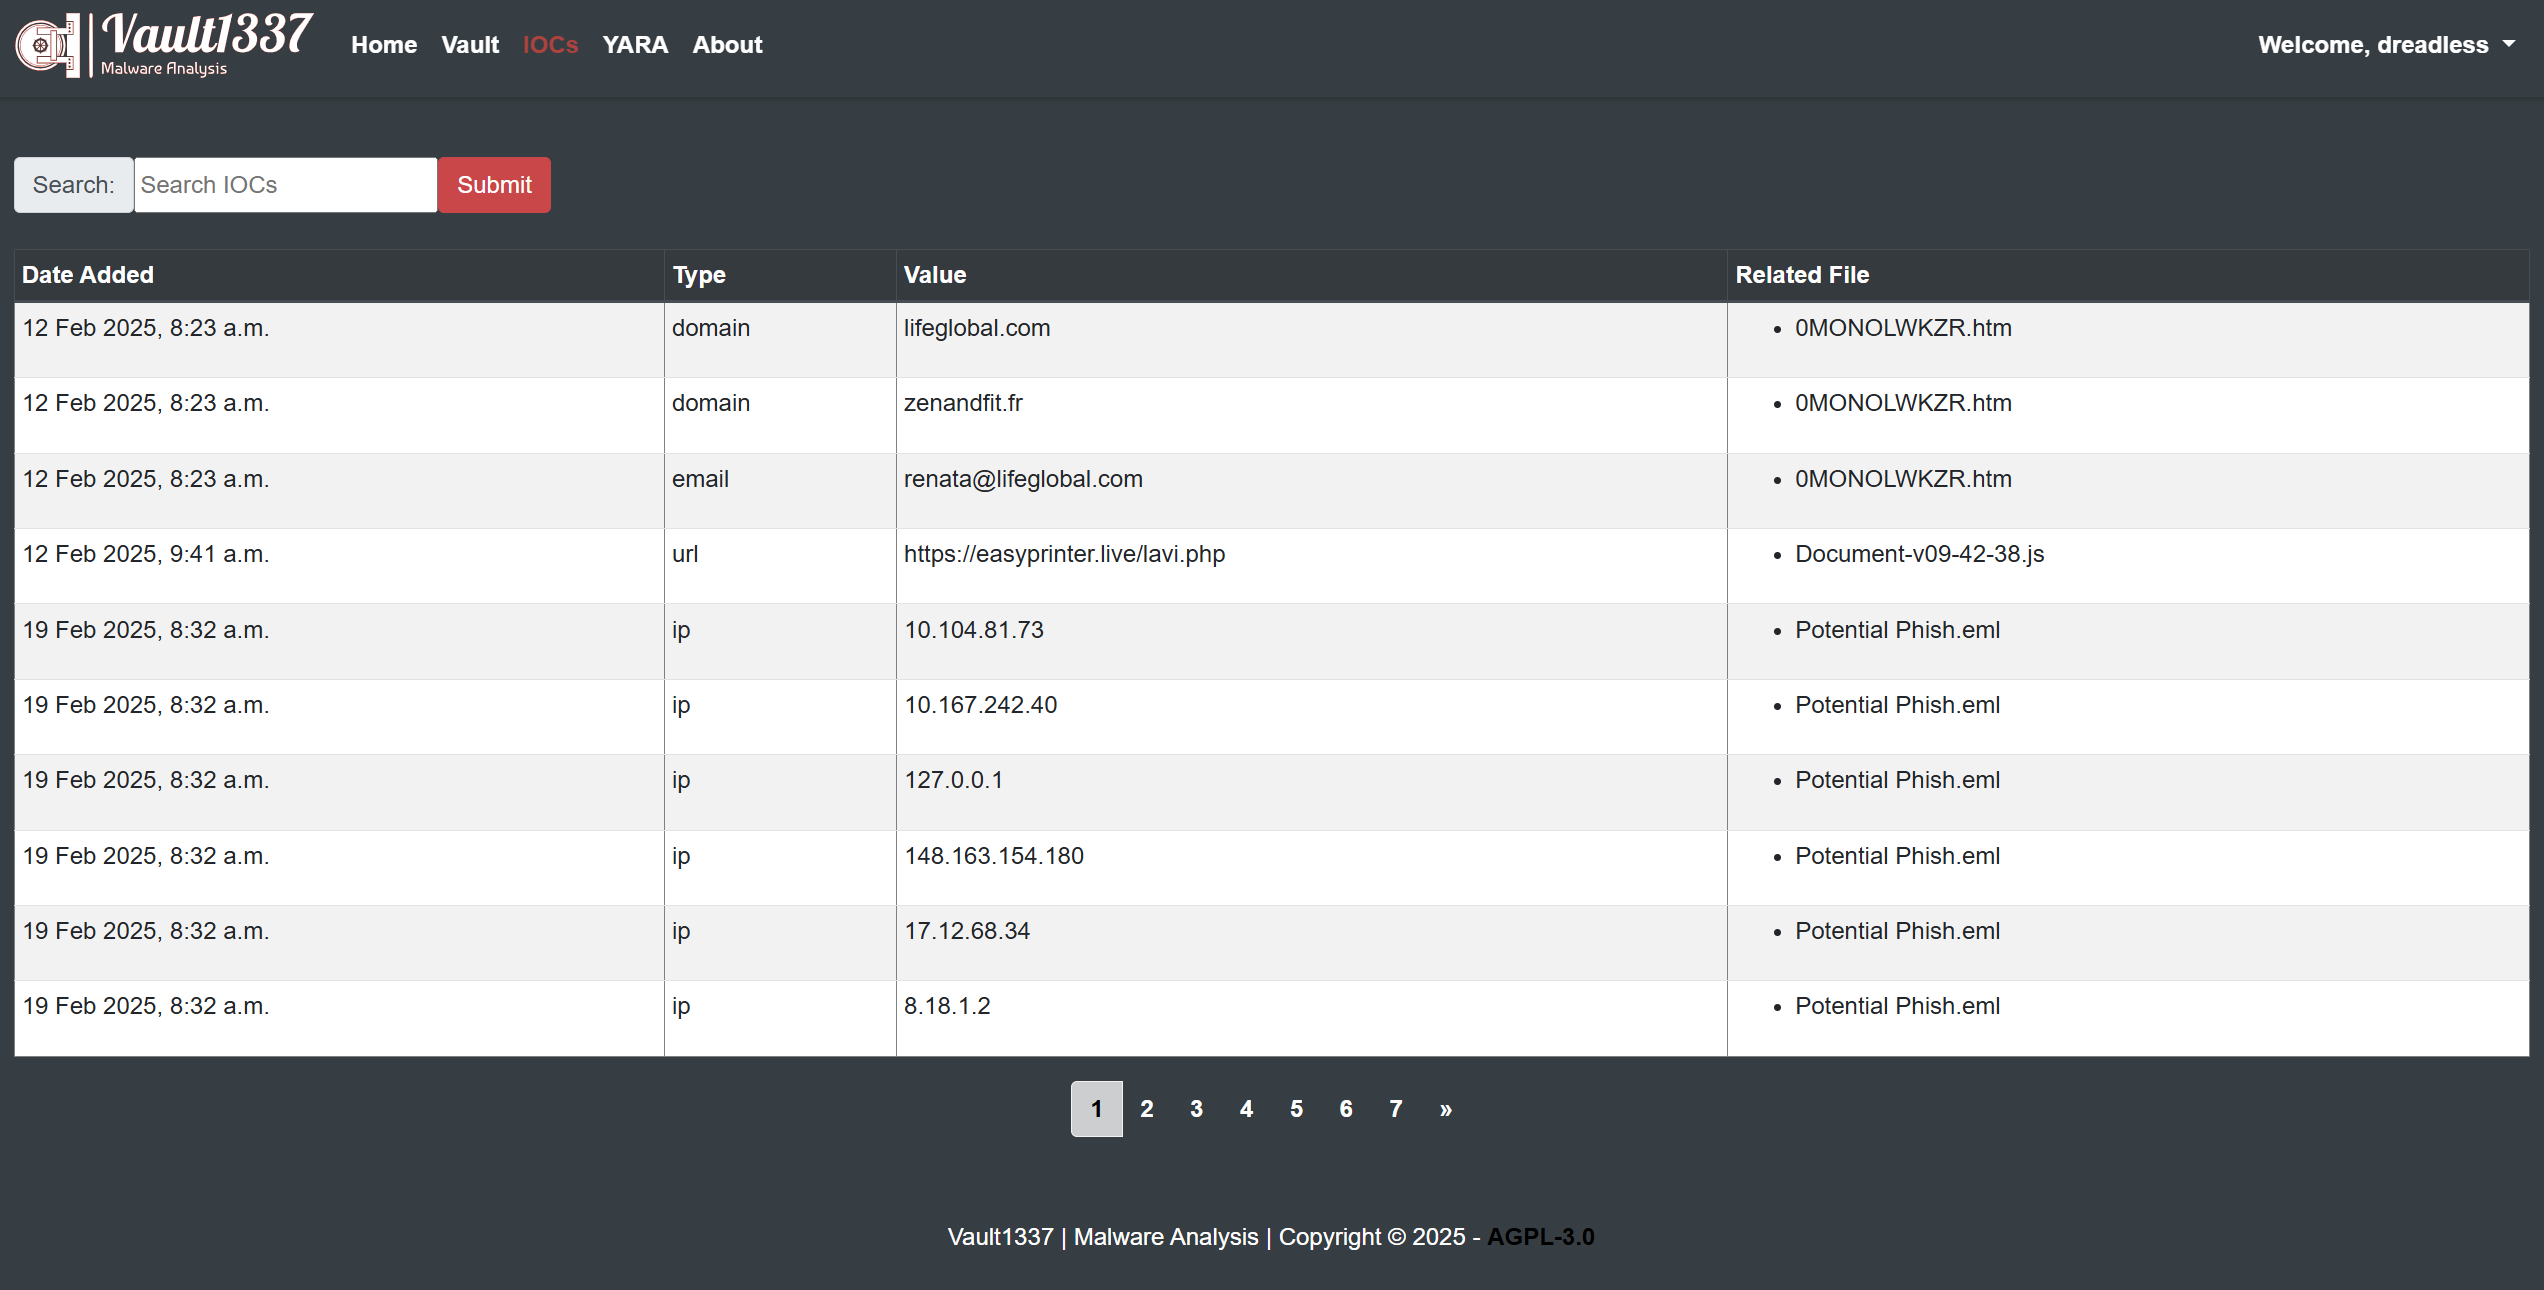Viewport: 2544px width, 1290px height.
Task: Jump to pagination page 7
Action: coord(1395,1109)
